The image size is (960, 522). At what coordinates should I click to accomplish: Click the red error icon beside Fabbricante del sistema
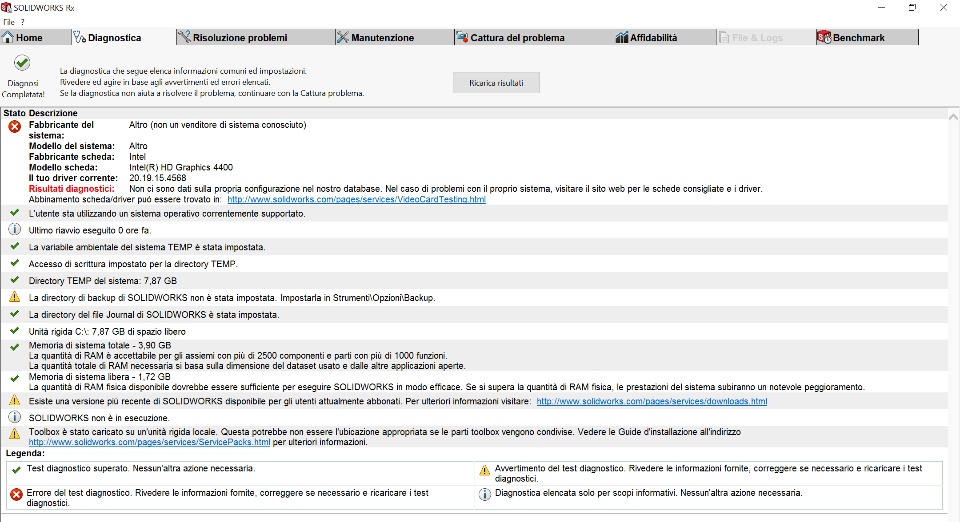[x=15, y=127]
